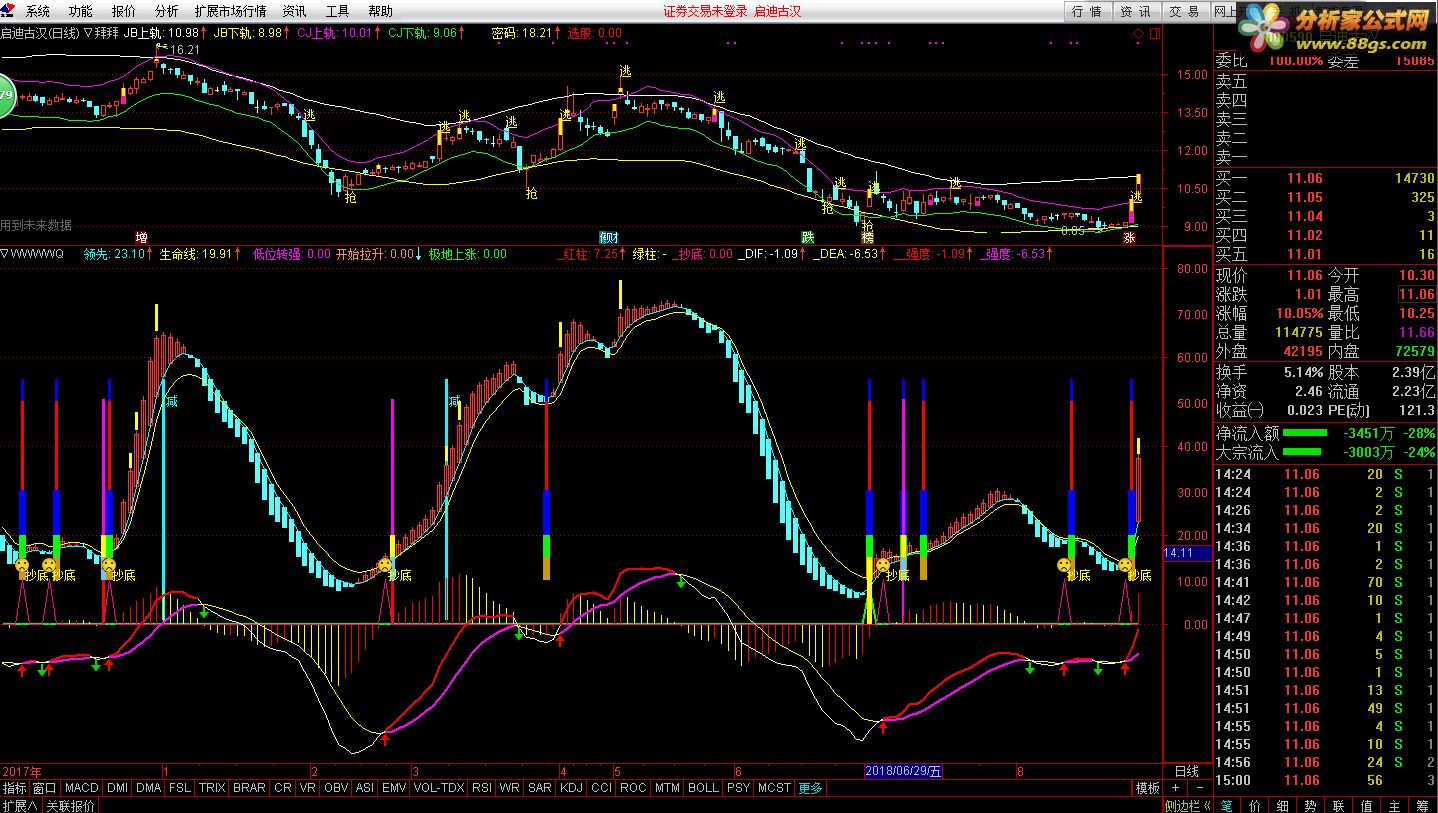Click the red square icon beside the diamond icon
Viewport: 1438px width, 813px height.
coord(1154,33)
